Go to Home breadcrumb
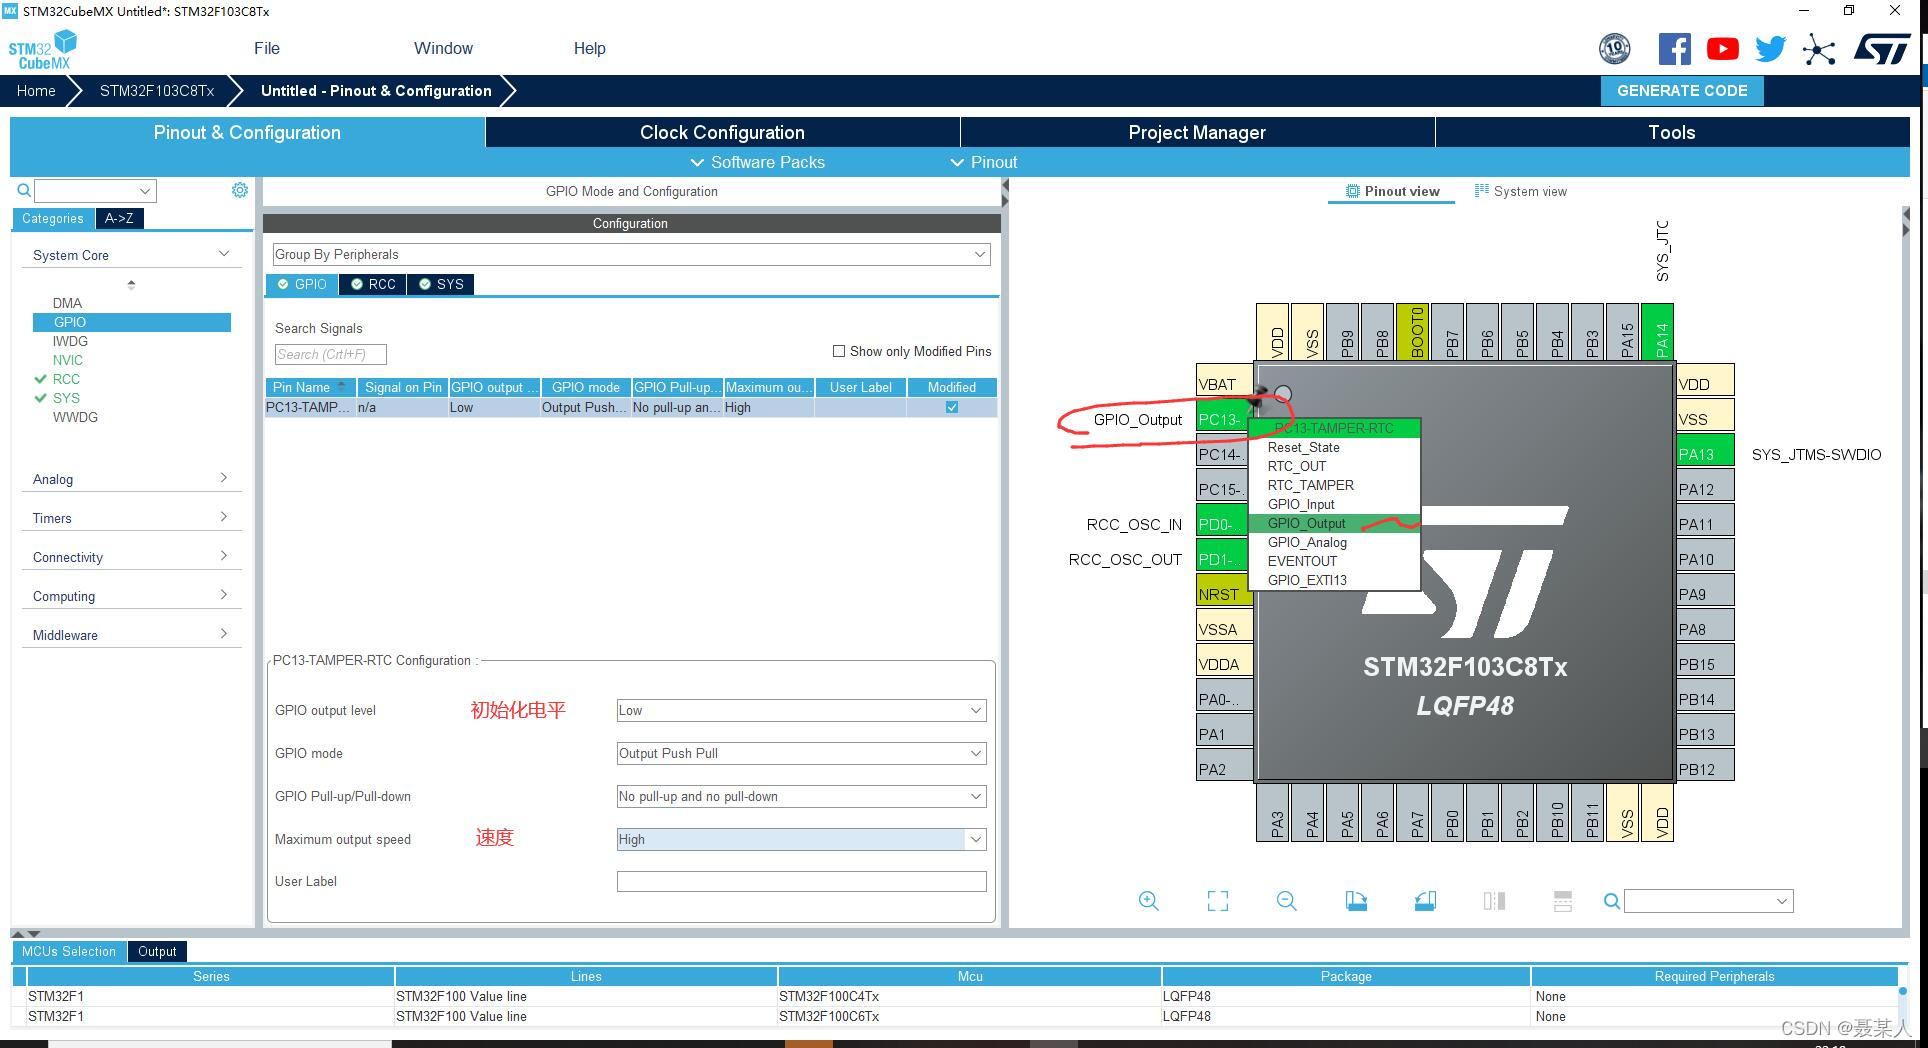Image resolution: width=1928 pixels, height=1048 pixels. pos(36,90)
